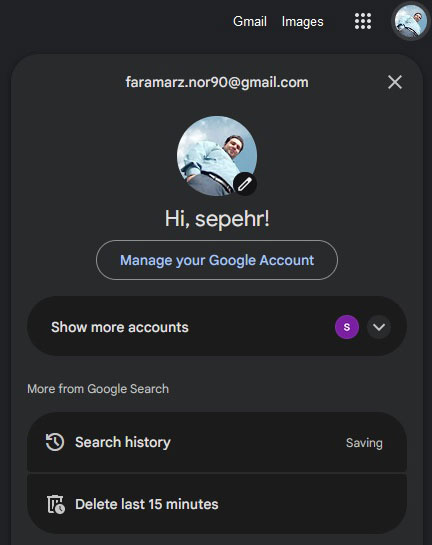Click the Saving status label
432x545 pixels.
click(364, 443)
